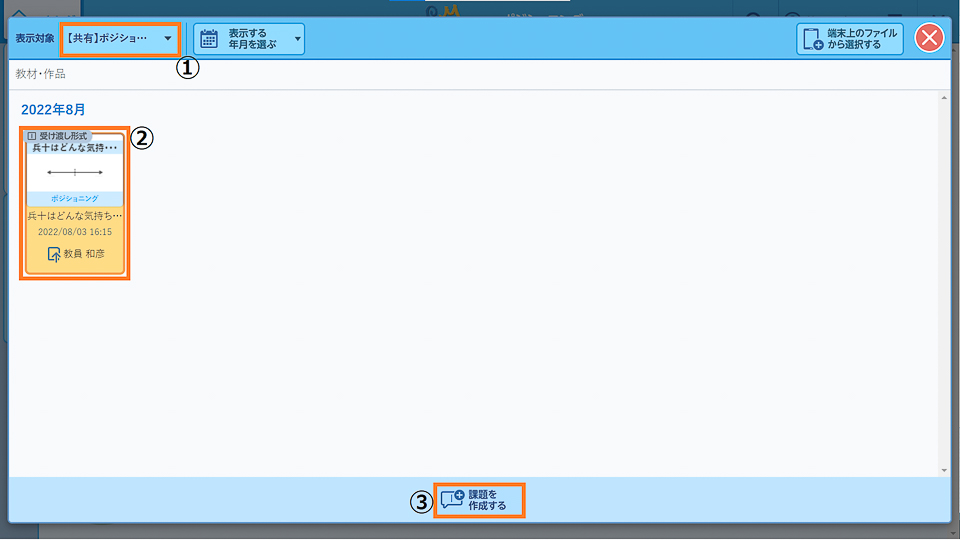The height and width of the screenshot is (540, 960).
Task: Click the share icon beside 教員 和彦
Action: (54, 254)
